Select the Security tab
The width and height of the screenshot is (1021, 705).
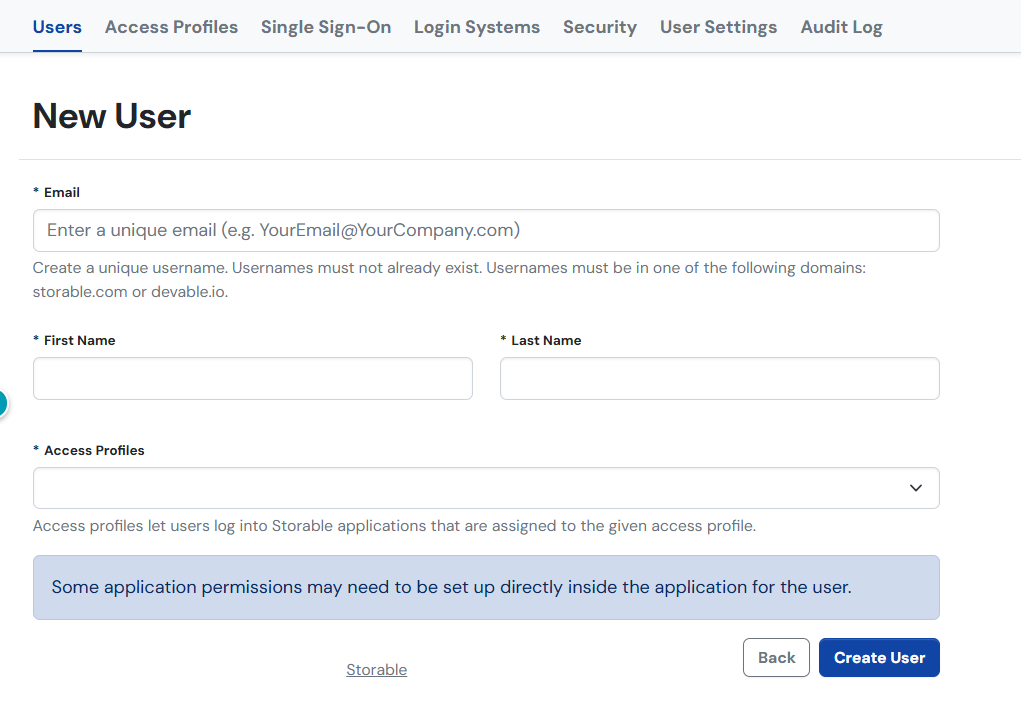[599, 27]
